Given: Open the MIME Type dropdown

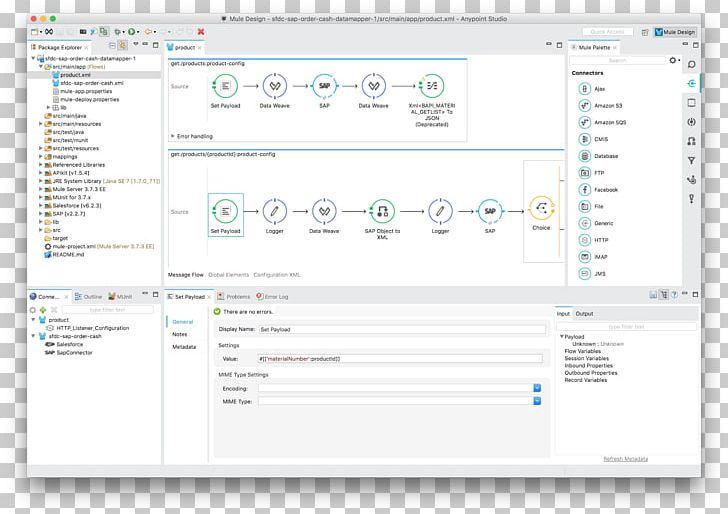Looking at the screenshot, I should [537, 401].
